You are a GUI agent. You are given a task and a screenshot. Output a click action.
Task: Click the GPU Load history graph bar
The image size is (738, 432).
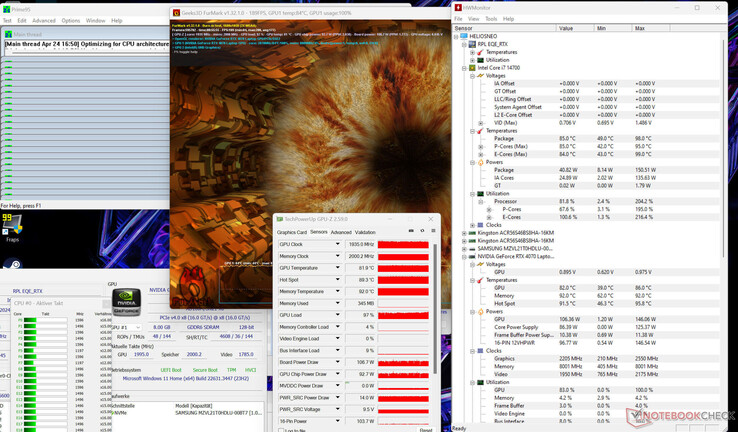click(402, 315)
